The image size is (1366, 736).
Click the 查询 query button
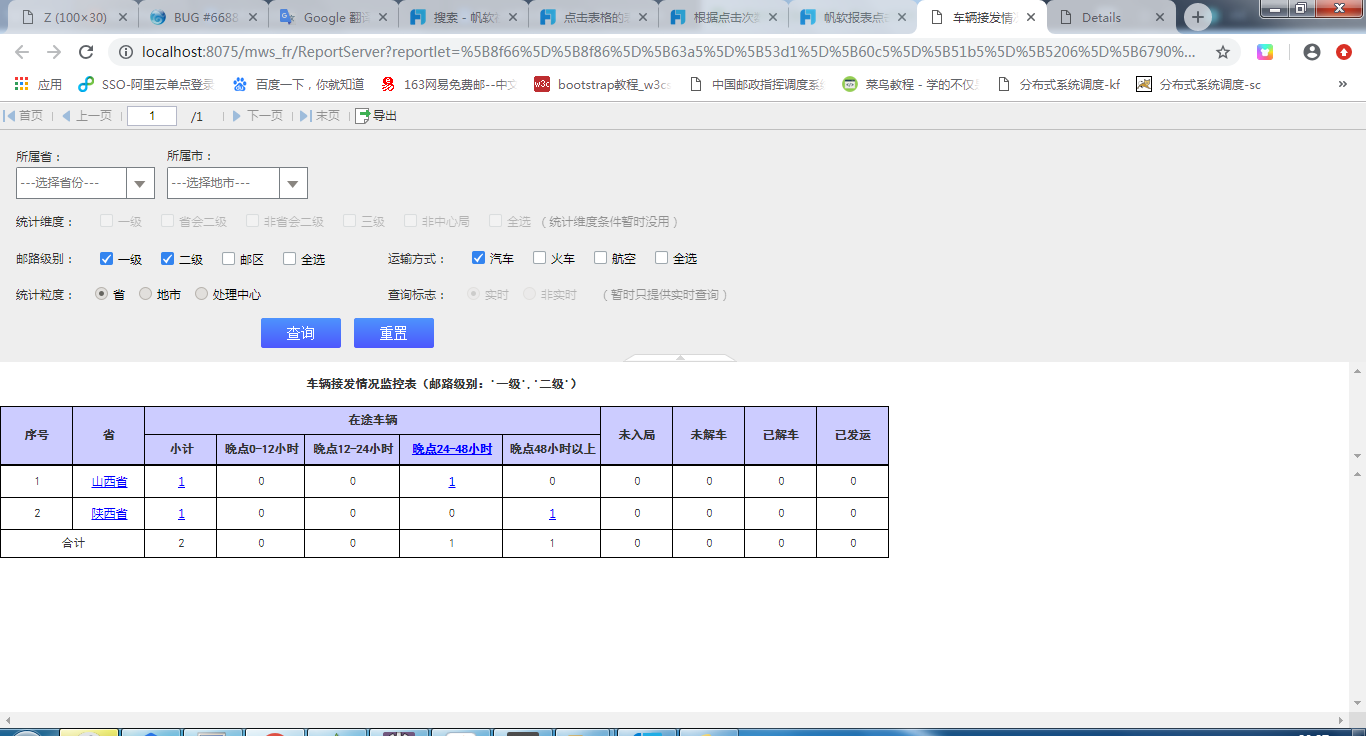pyautogui.click(x=300, y=333)
